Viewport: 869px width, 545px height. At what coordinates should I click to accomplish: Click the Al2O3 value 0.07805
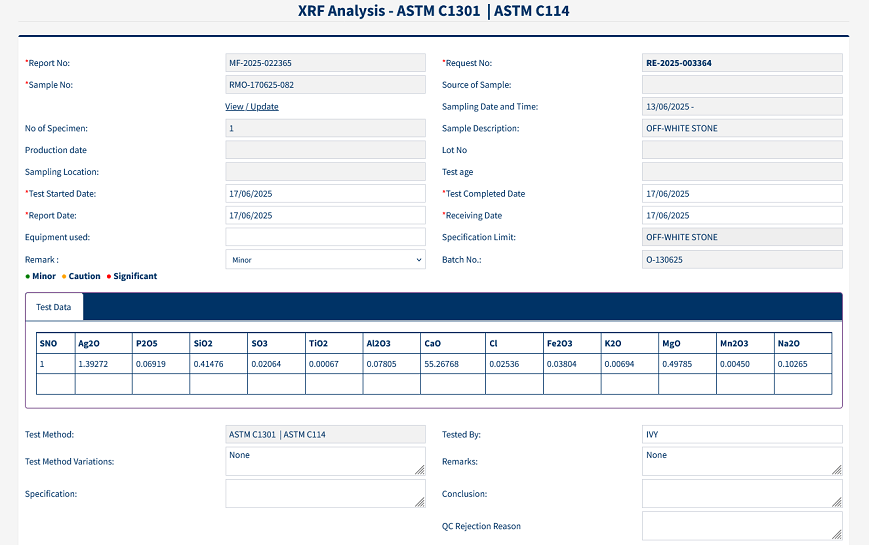[381, 364]
